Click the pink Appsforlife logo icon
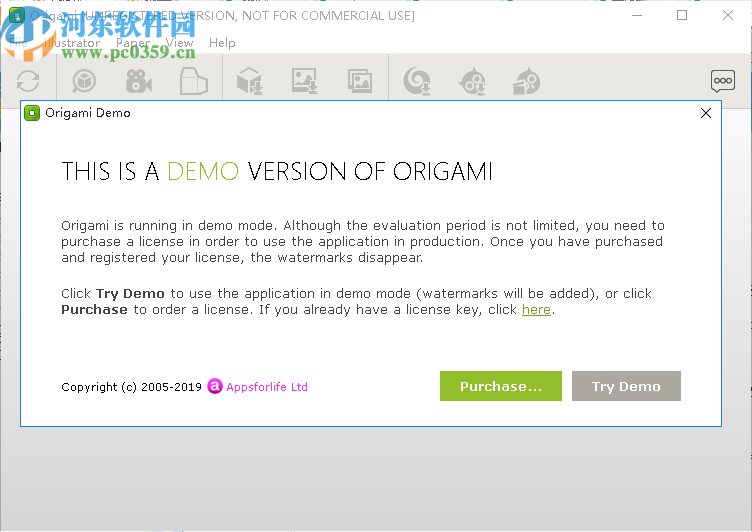752x532 pixels. click(215, 386)
